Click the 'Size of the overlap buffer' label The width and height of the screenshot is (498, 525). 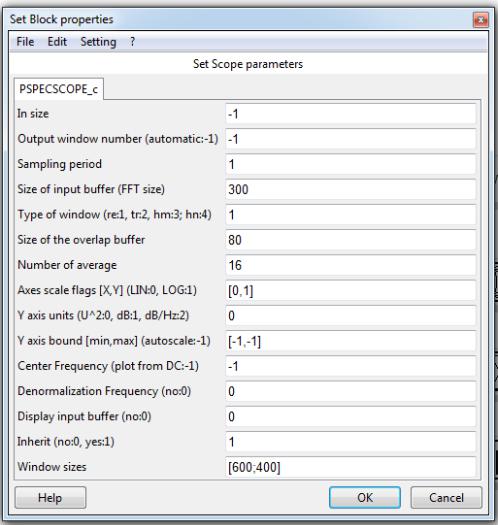81,240
